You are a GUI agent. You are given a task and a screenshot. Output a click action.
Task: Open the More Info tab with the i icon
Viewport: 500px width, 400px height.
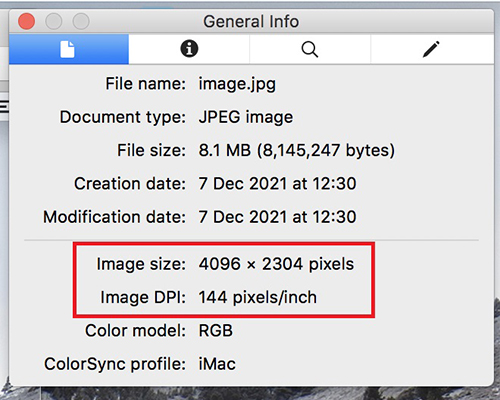point(189,49)
